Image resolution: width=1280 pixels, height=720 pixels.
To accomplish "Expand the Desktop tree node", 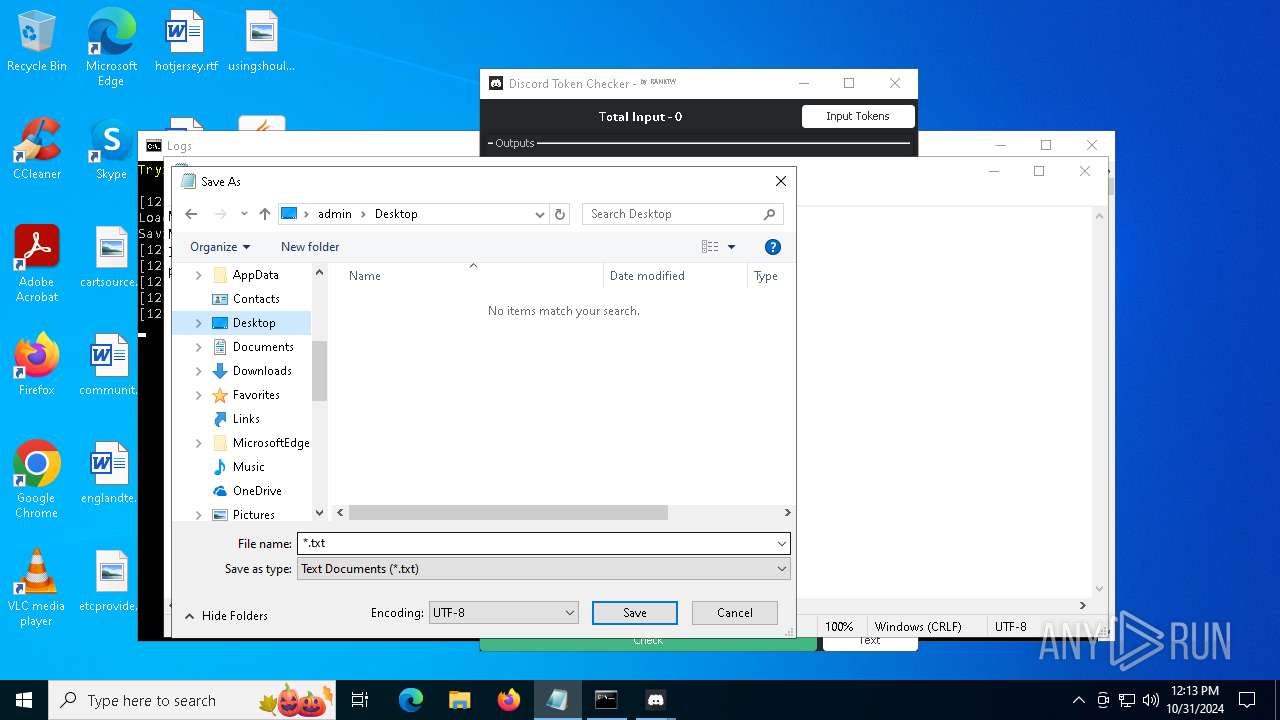I will (x=198, y=323).
